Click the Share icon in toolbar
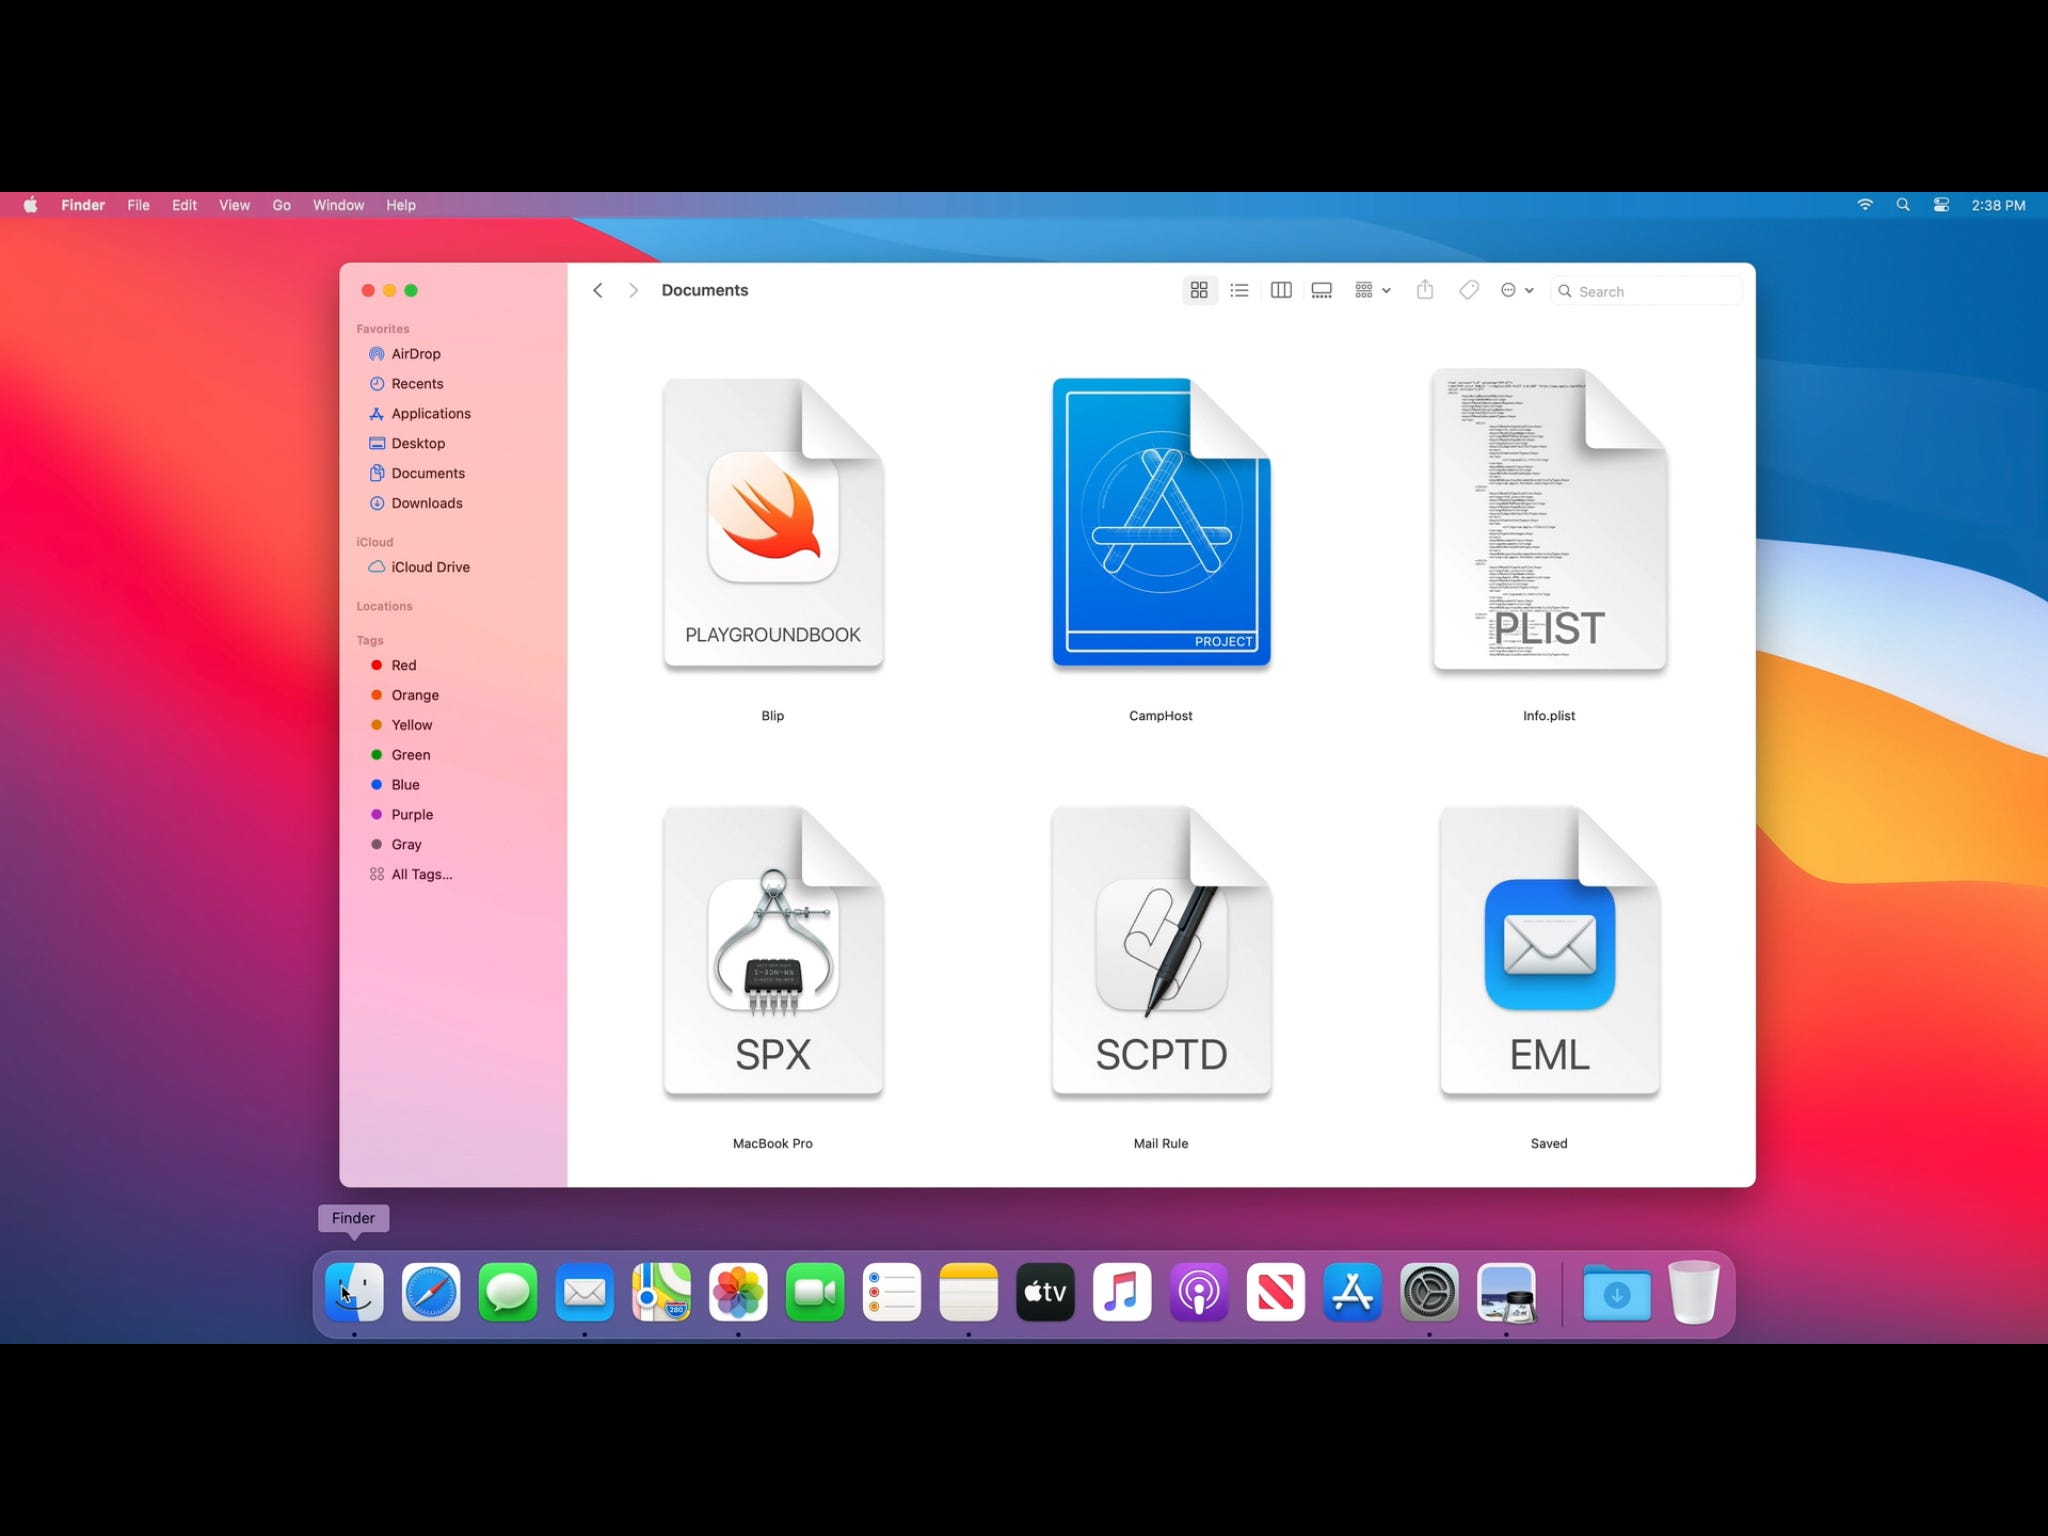Screen dimensions: 2048x1536 click(x=1425, y=290)
